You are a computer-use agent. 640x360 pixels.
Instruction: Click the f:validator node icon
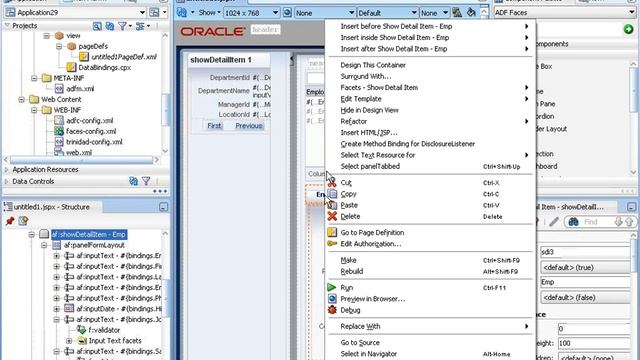82,330
